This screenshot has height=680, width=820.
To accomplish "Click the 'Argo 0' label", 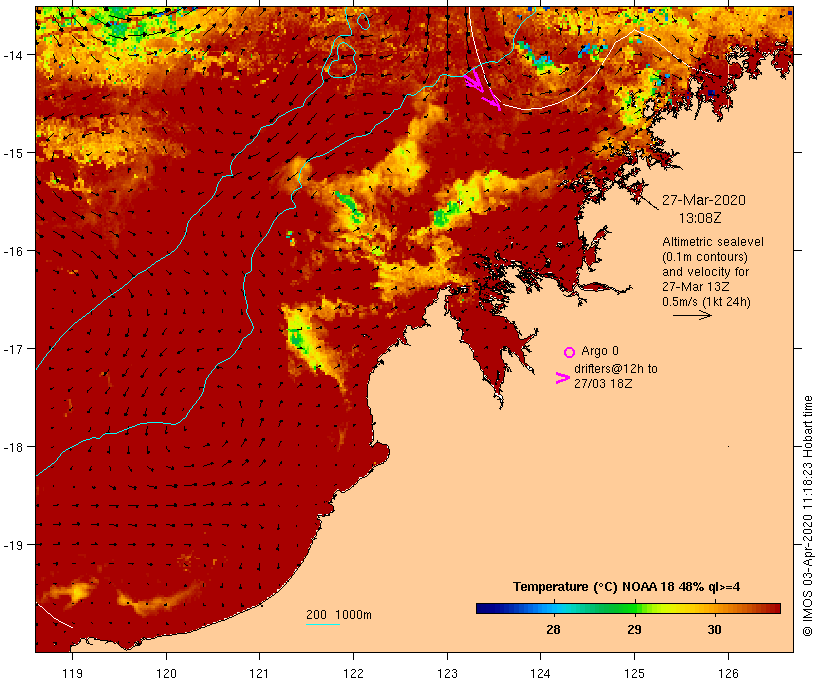I will point(600,351).
